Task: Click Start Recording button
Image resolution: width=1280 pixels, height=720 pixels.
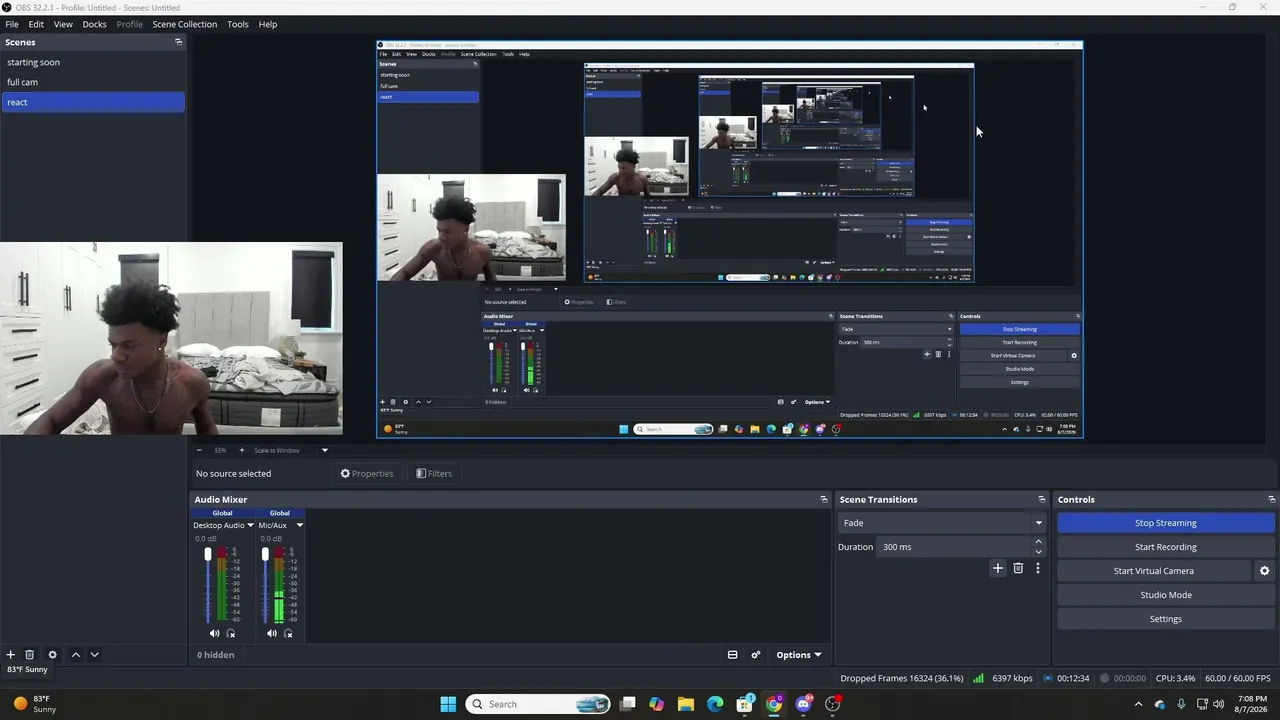Action: click(1166, 547)
